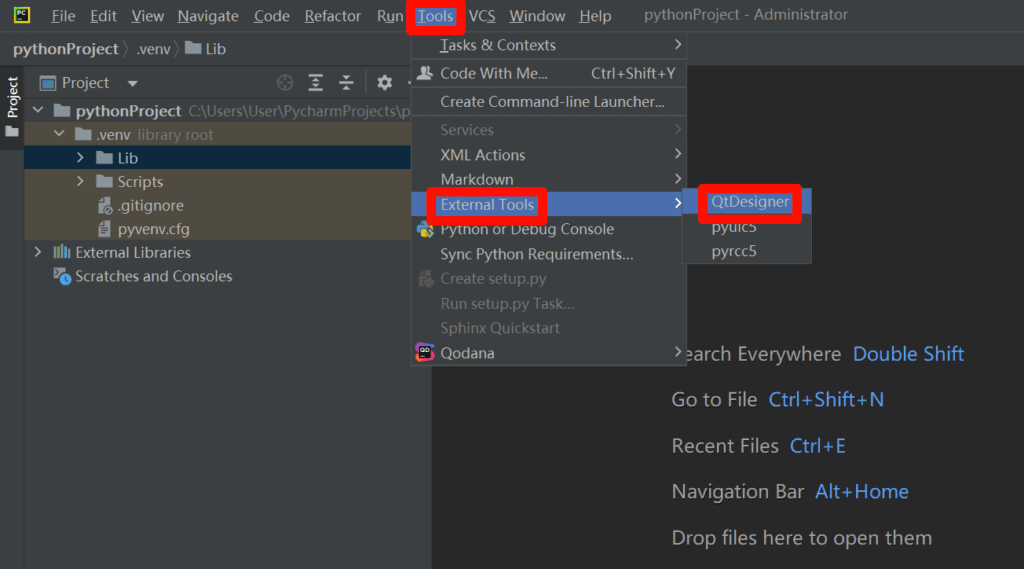Launch QtDesigner from External Tools

[x=747, y=201]
